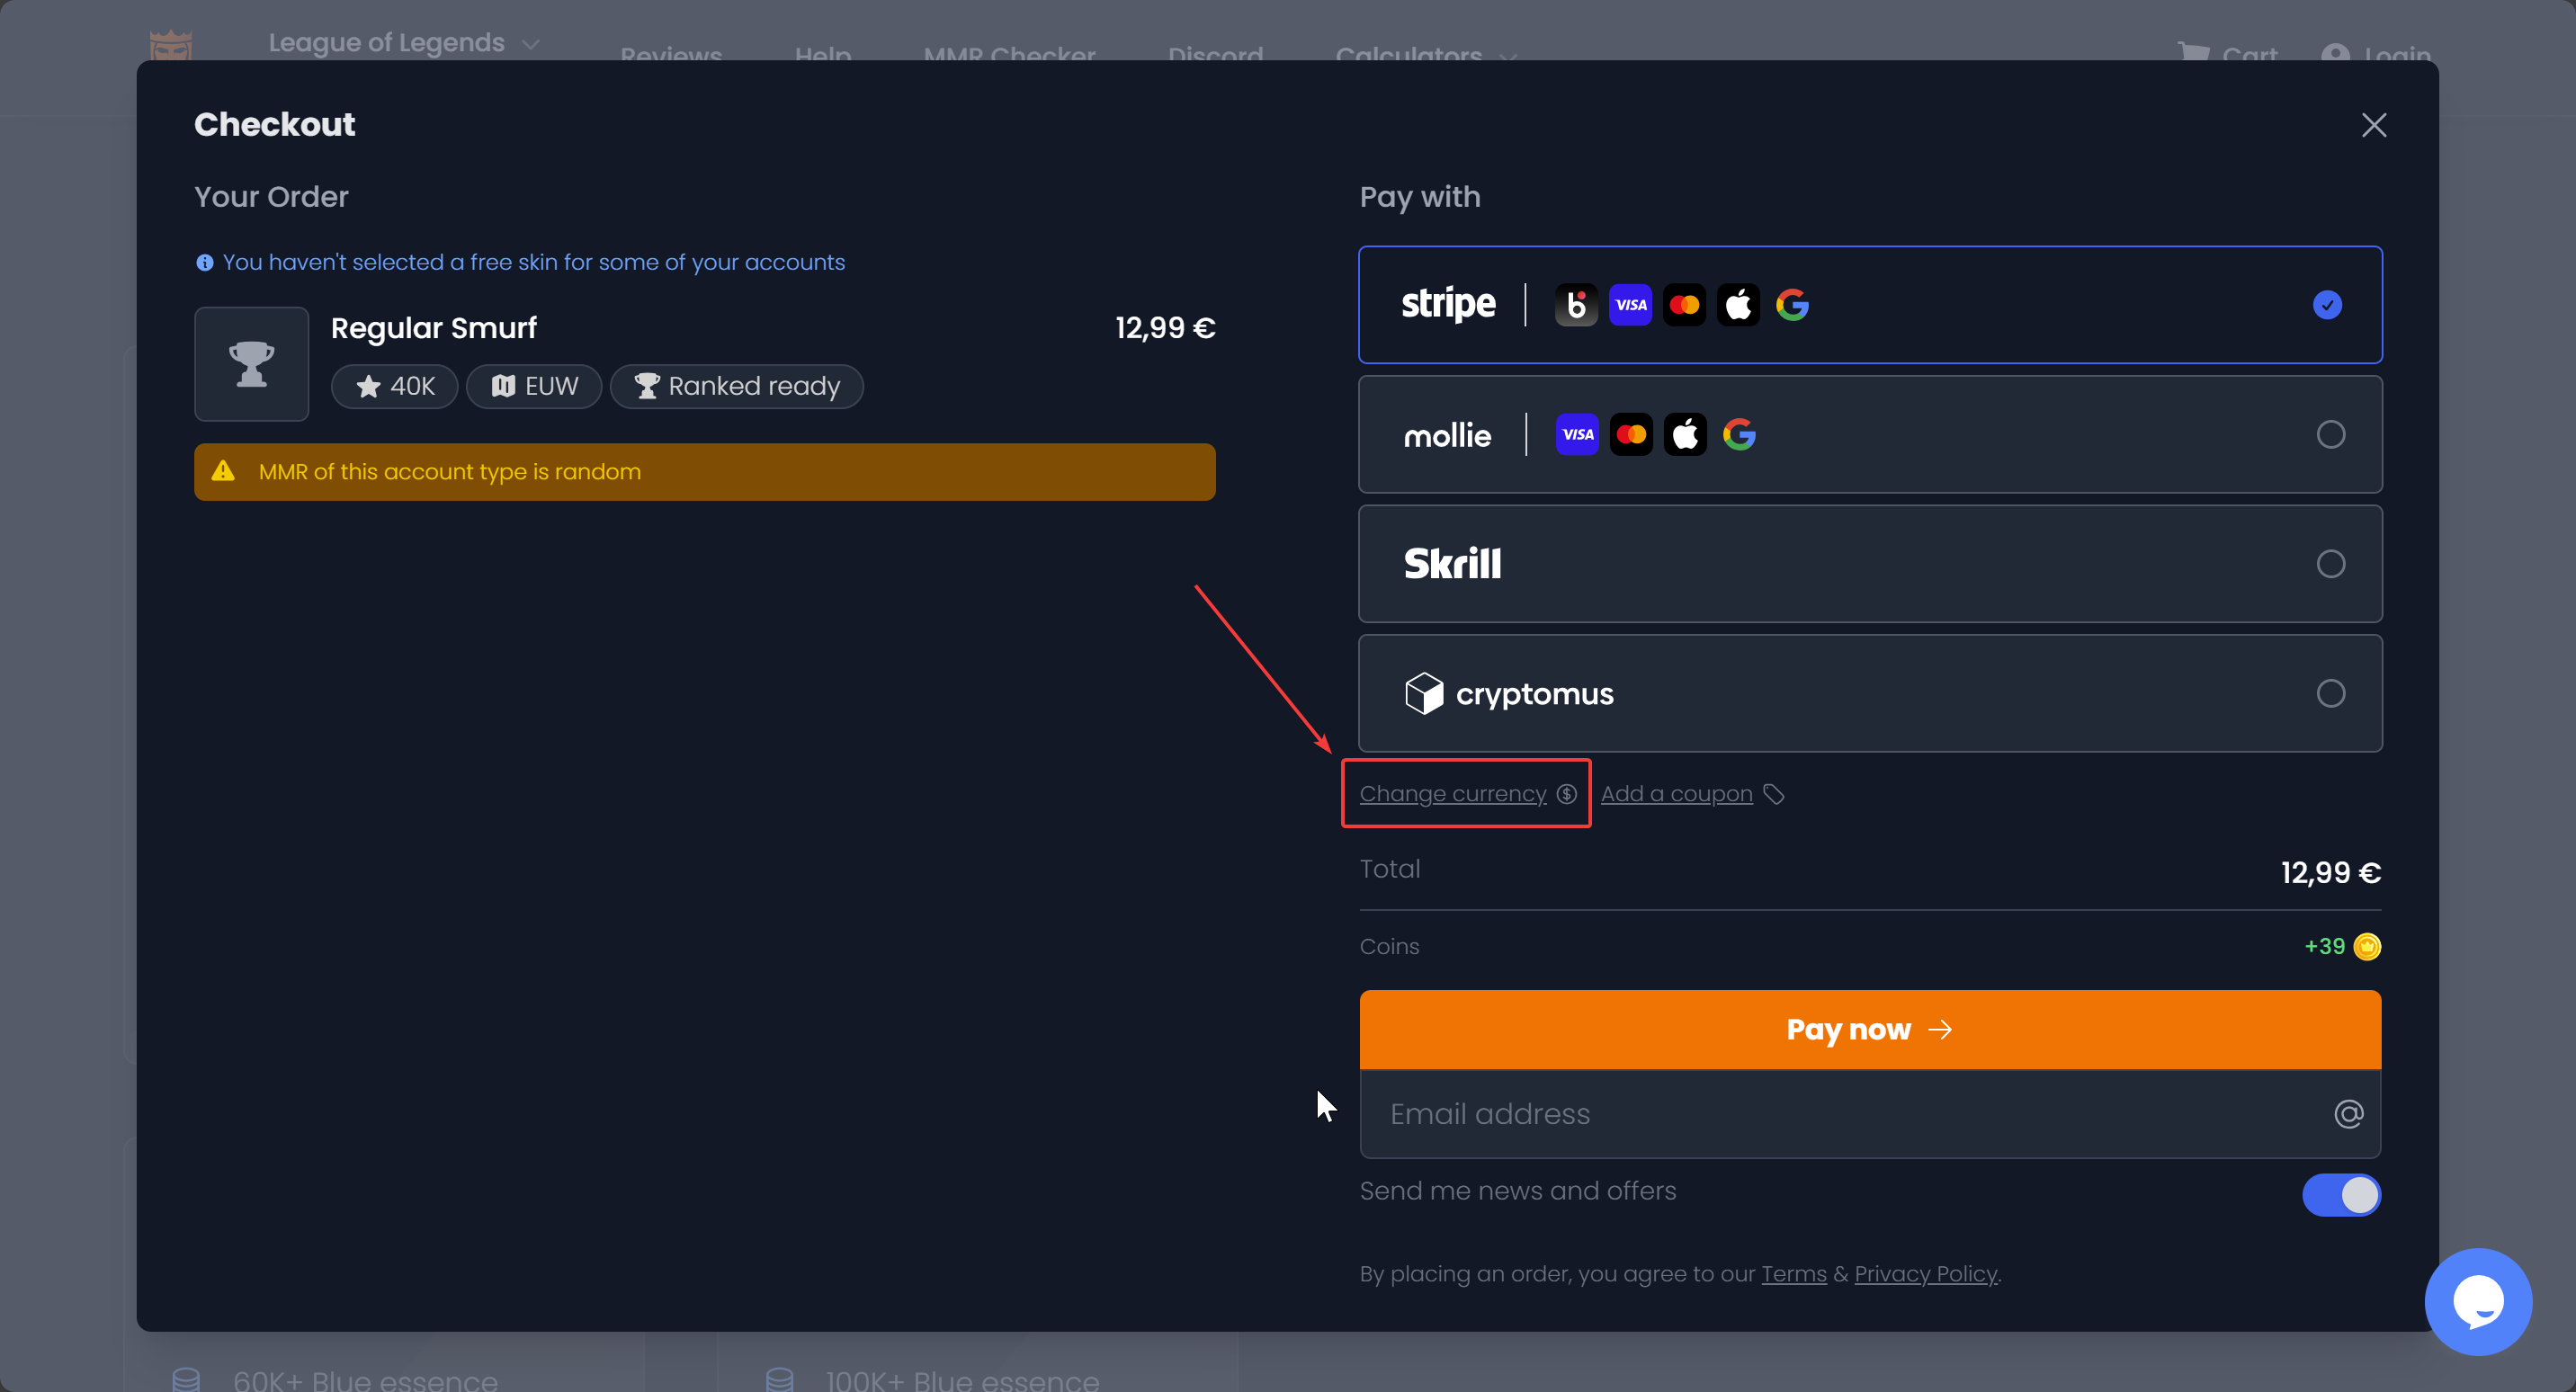Close the Checkout dialog
Image resolution: width=2576 pixels, height=1392 pixels.
coord(2373,125)
